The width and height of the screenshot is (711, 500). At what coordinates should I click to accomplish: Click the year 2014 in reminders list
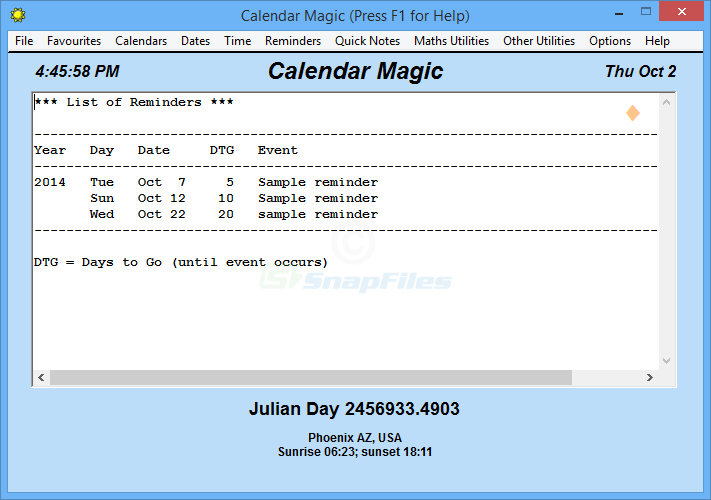click(50, 182)
